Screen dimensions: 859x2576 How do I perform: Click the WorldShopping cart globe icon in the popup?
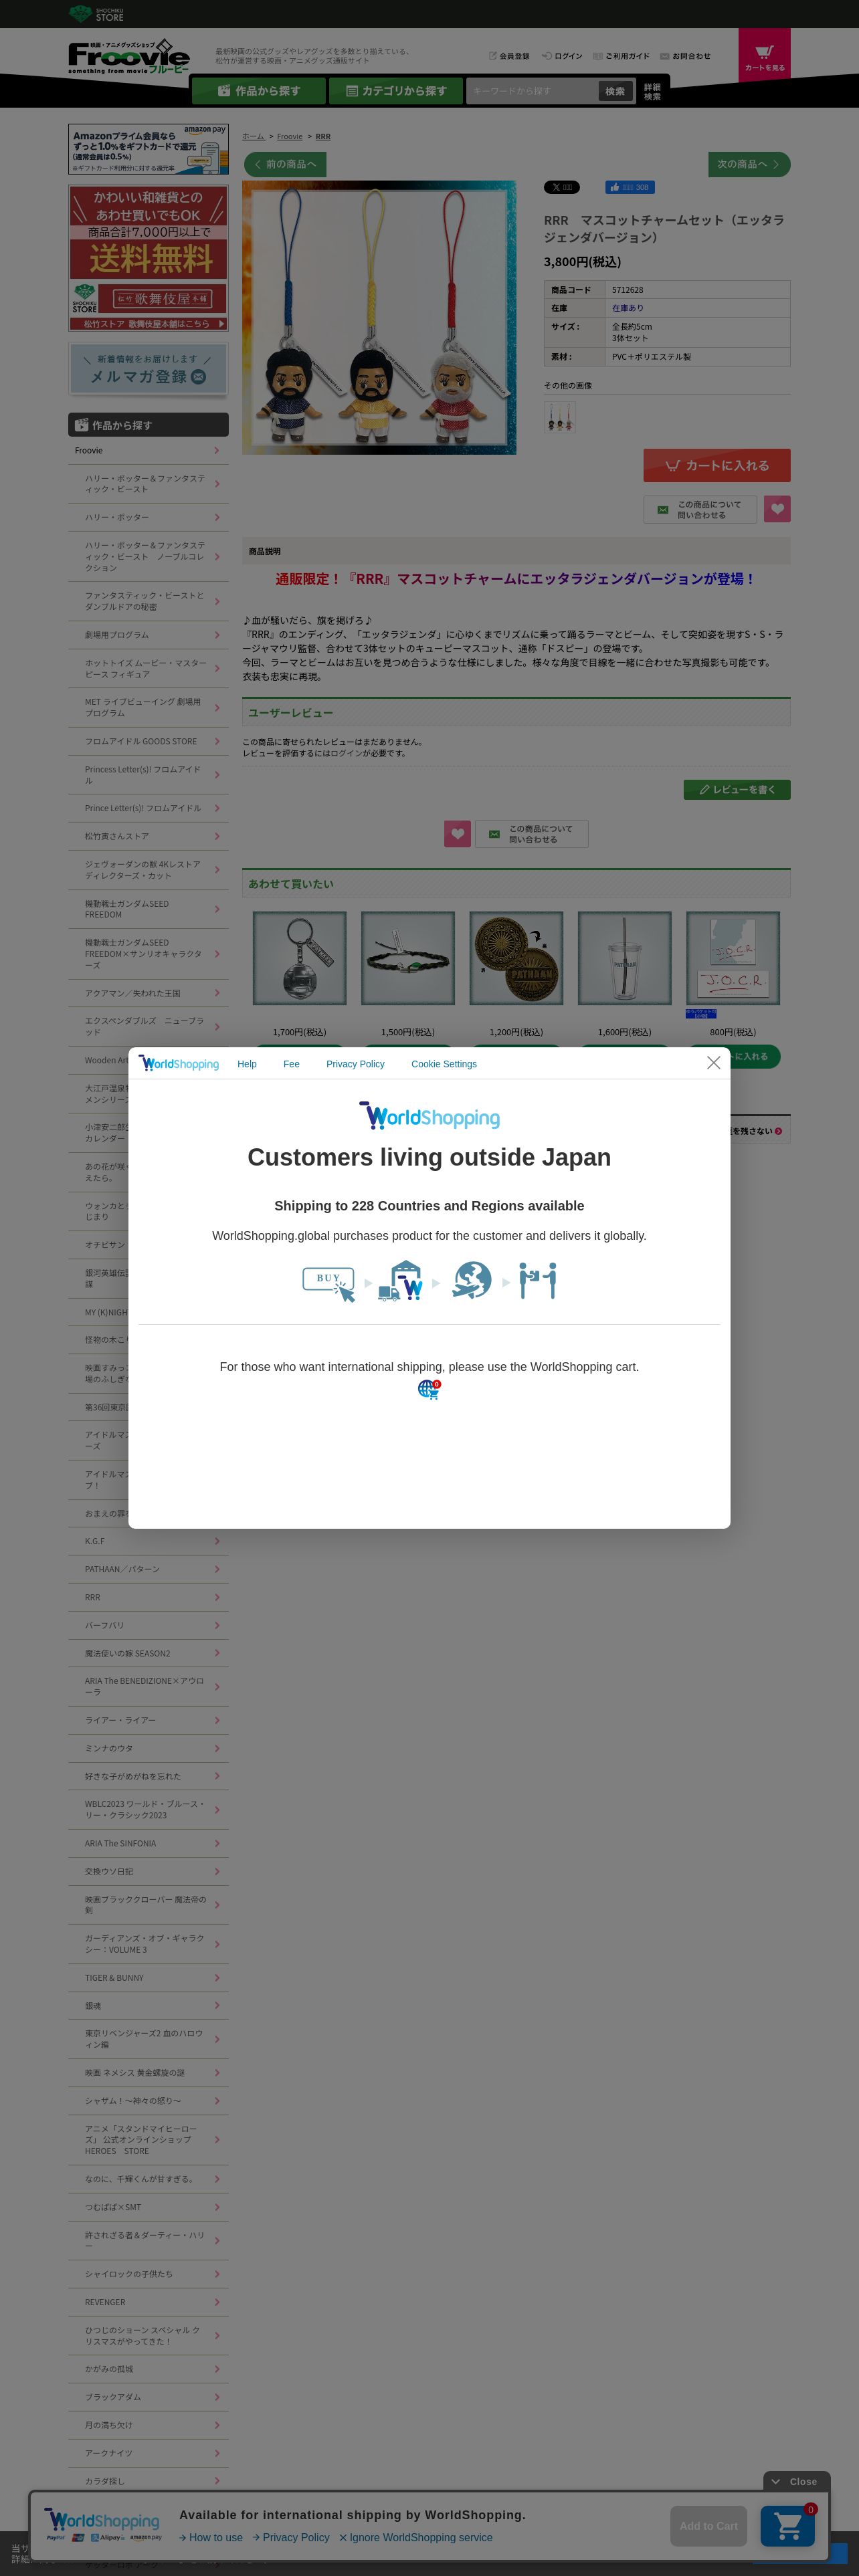pyautogui.click(x=429, y=1389)
